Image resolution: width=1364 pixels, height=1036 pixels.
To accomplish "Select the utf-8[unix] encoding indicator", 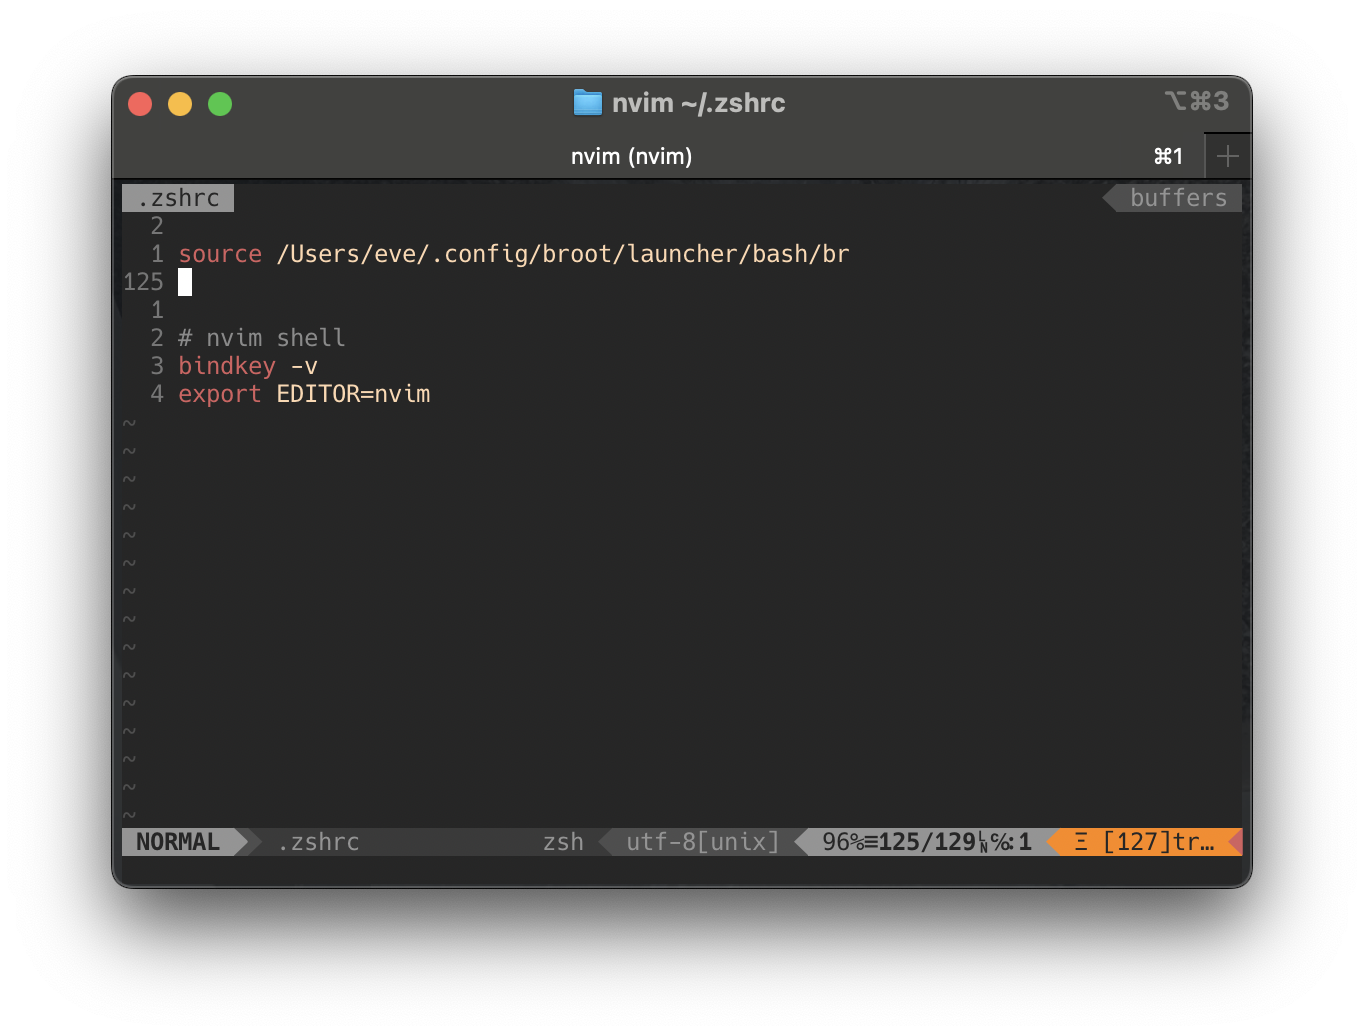I will [x=702, y=841].
